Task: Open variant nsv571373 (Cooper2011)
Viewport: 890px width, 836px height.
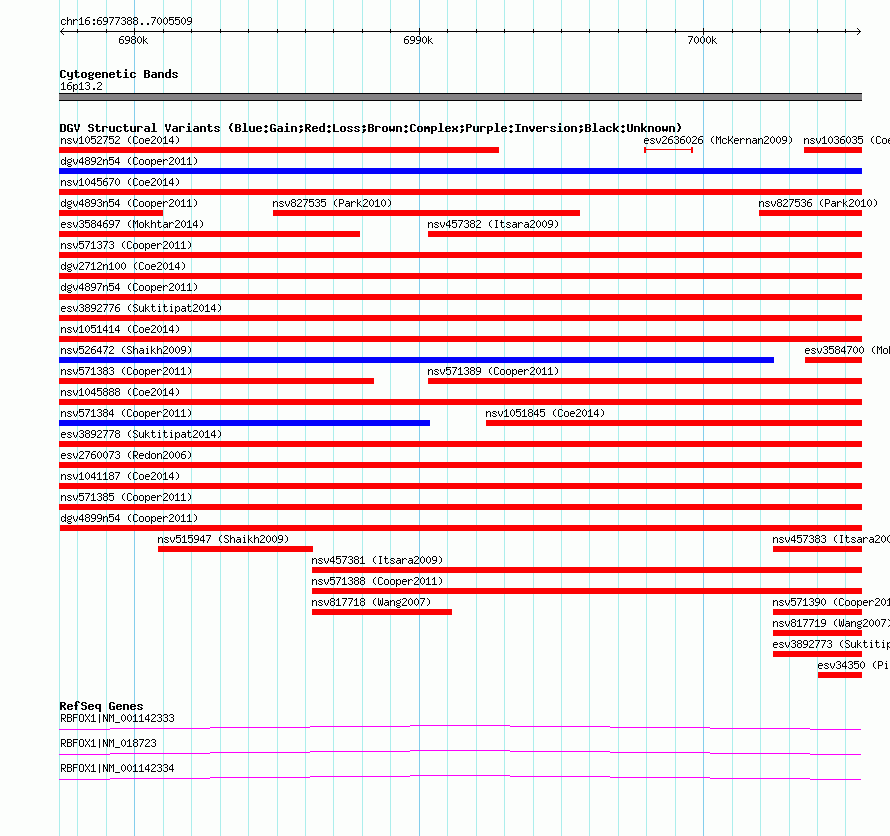Action: click(x=126, y=245)
